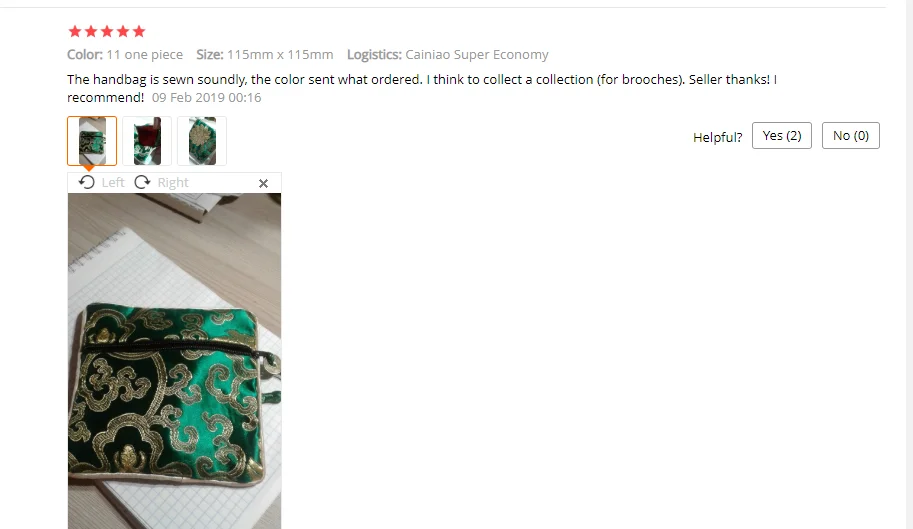This screenshot has width=913, height=529.
Task: Click the vertical page scrollbar
Action: [909, 264]
